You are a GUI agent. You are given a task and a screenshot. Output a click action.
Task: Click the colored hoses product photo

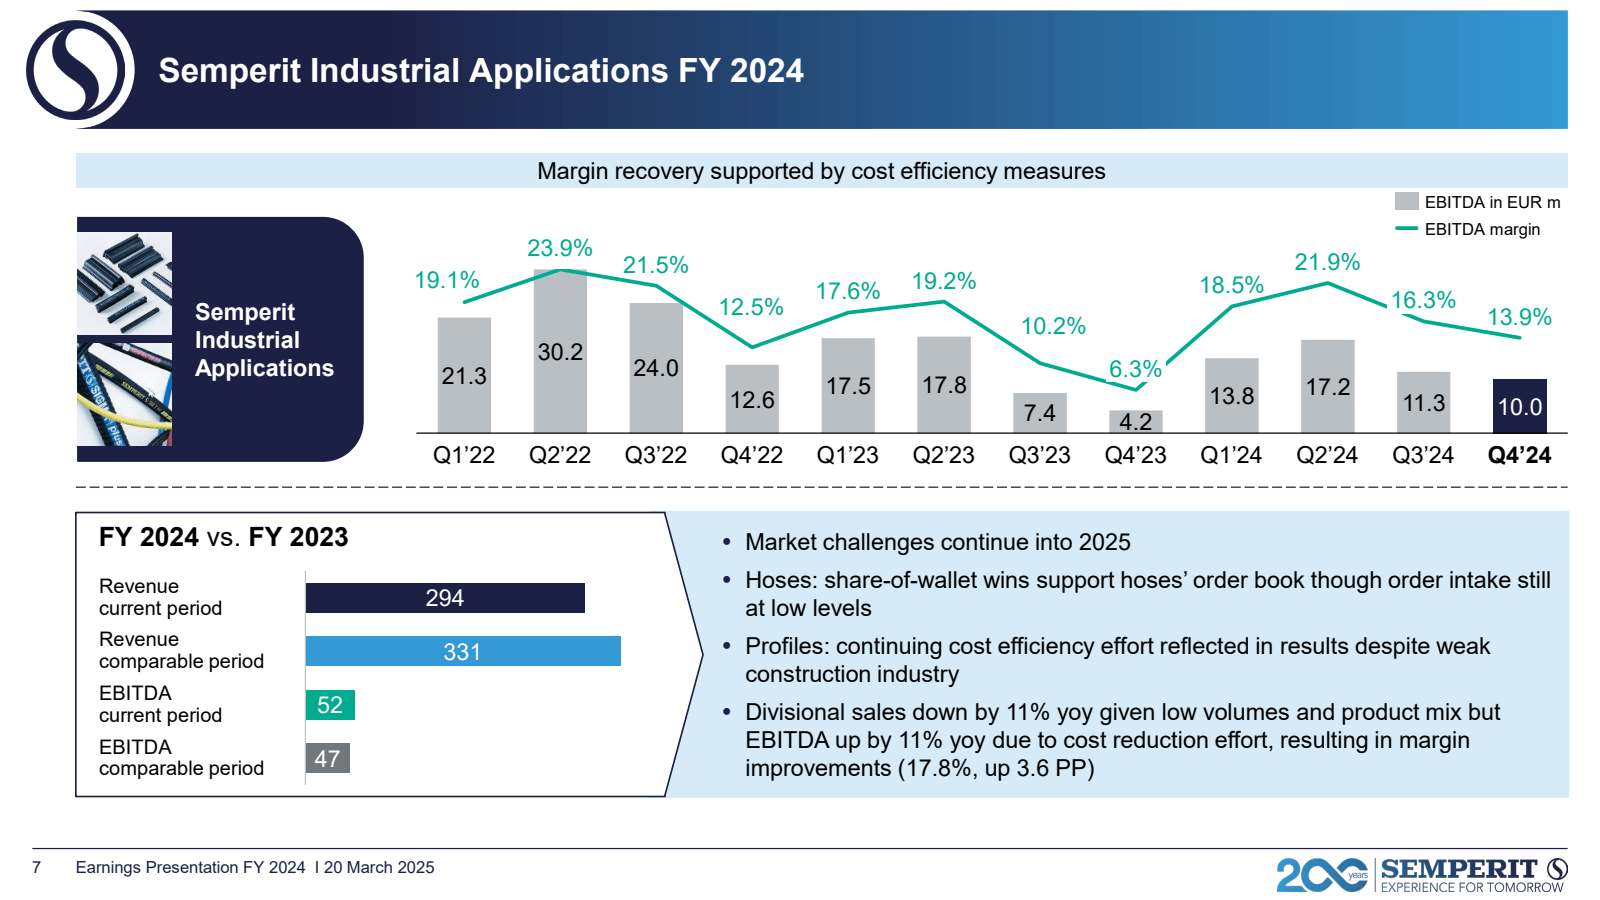[x=124, y=394]
